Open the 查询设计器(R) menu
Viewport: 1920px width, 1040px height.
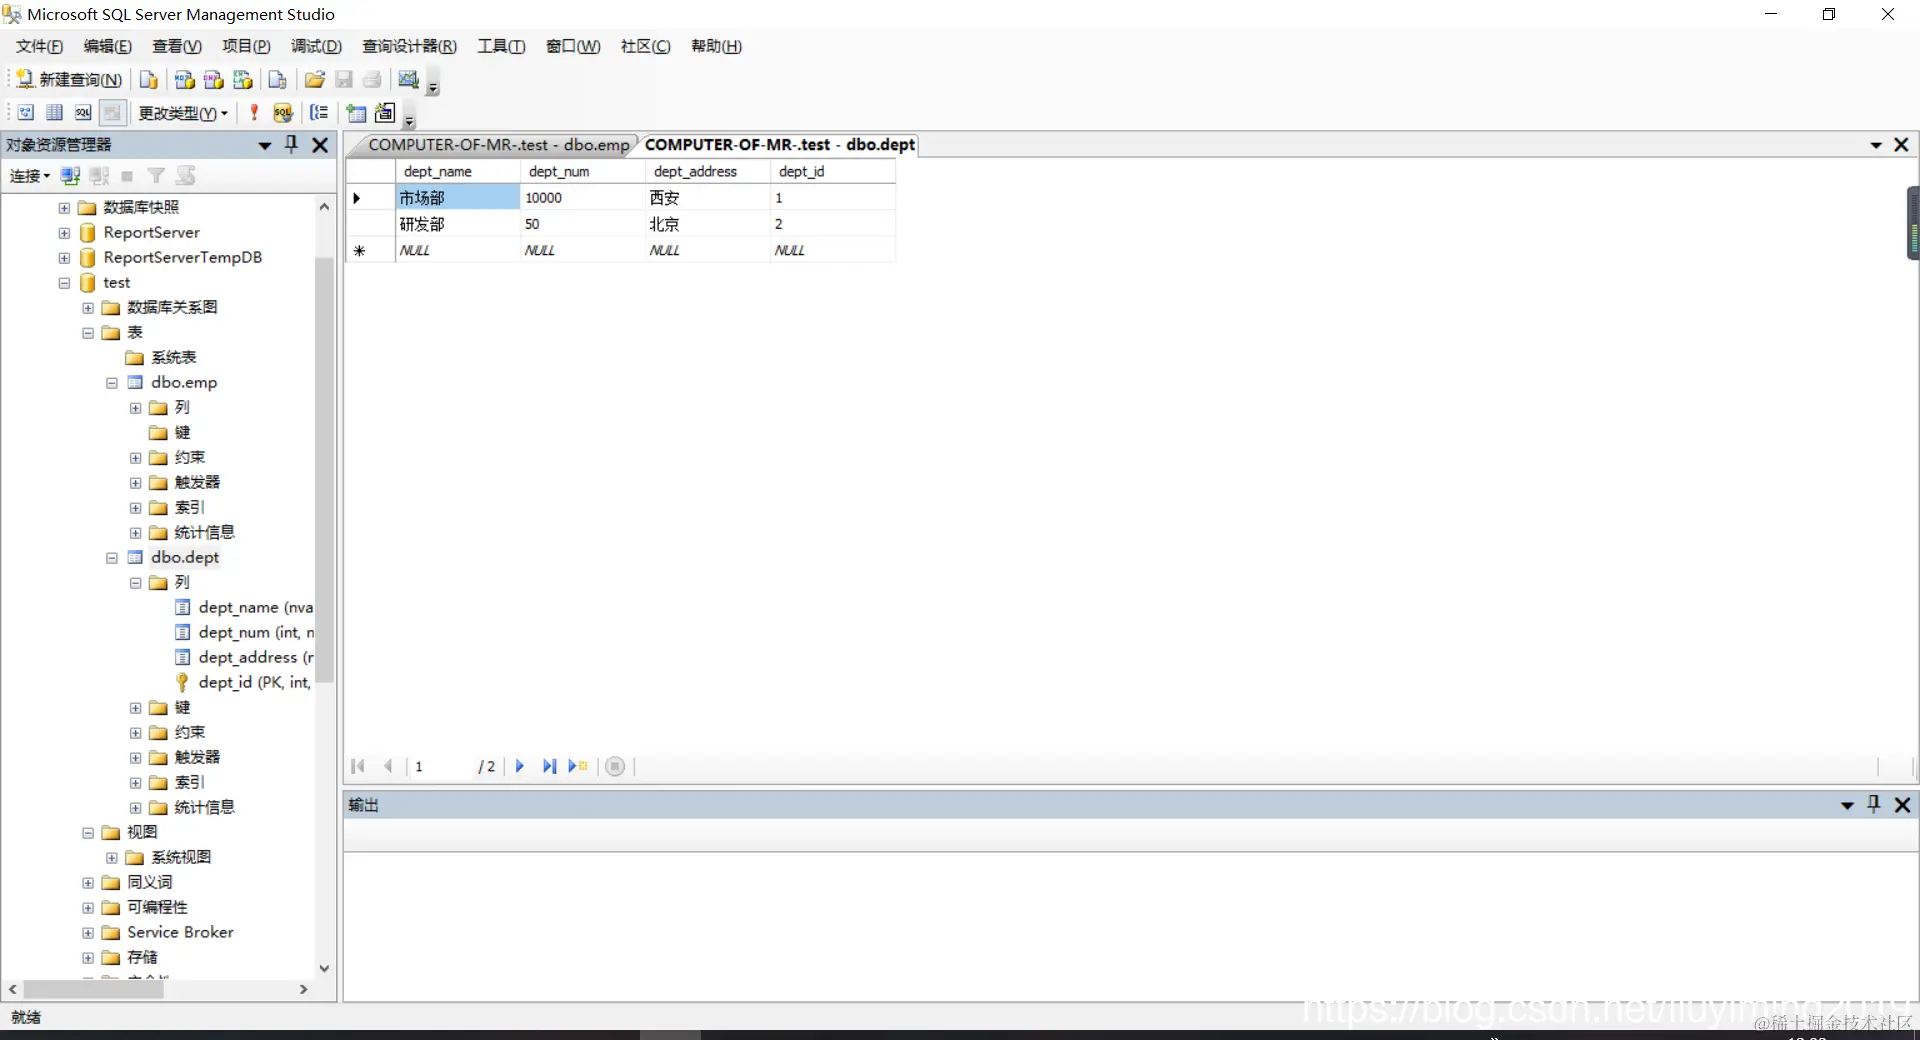(x=410, y=46)
